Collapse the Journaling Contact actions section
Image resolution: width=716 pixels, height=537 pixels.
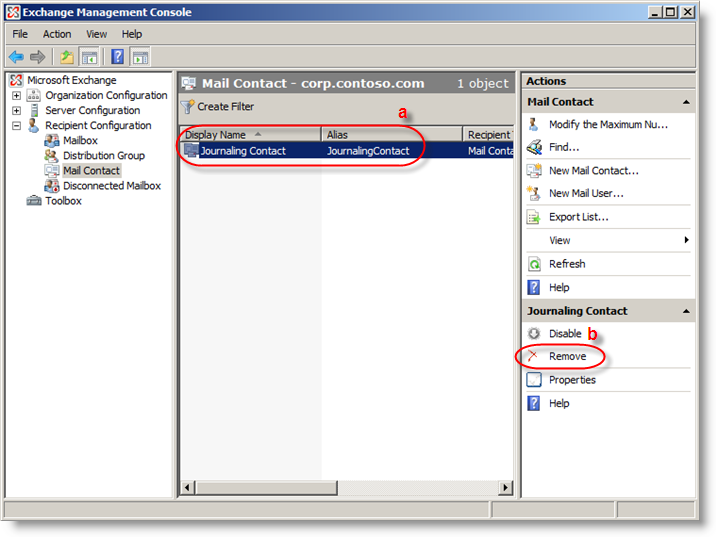click(x=686, y=311)
